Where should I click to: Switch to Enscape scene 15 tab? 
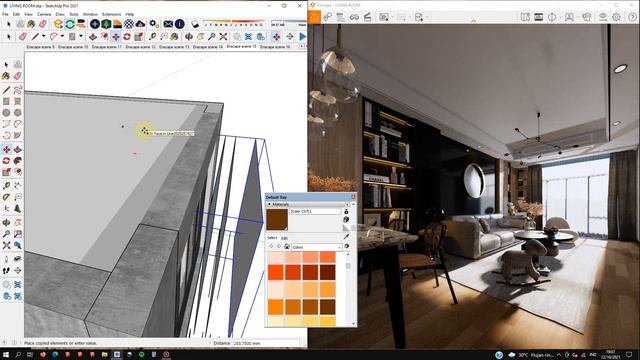point(241,47)
